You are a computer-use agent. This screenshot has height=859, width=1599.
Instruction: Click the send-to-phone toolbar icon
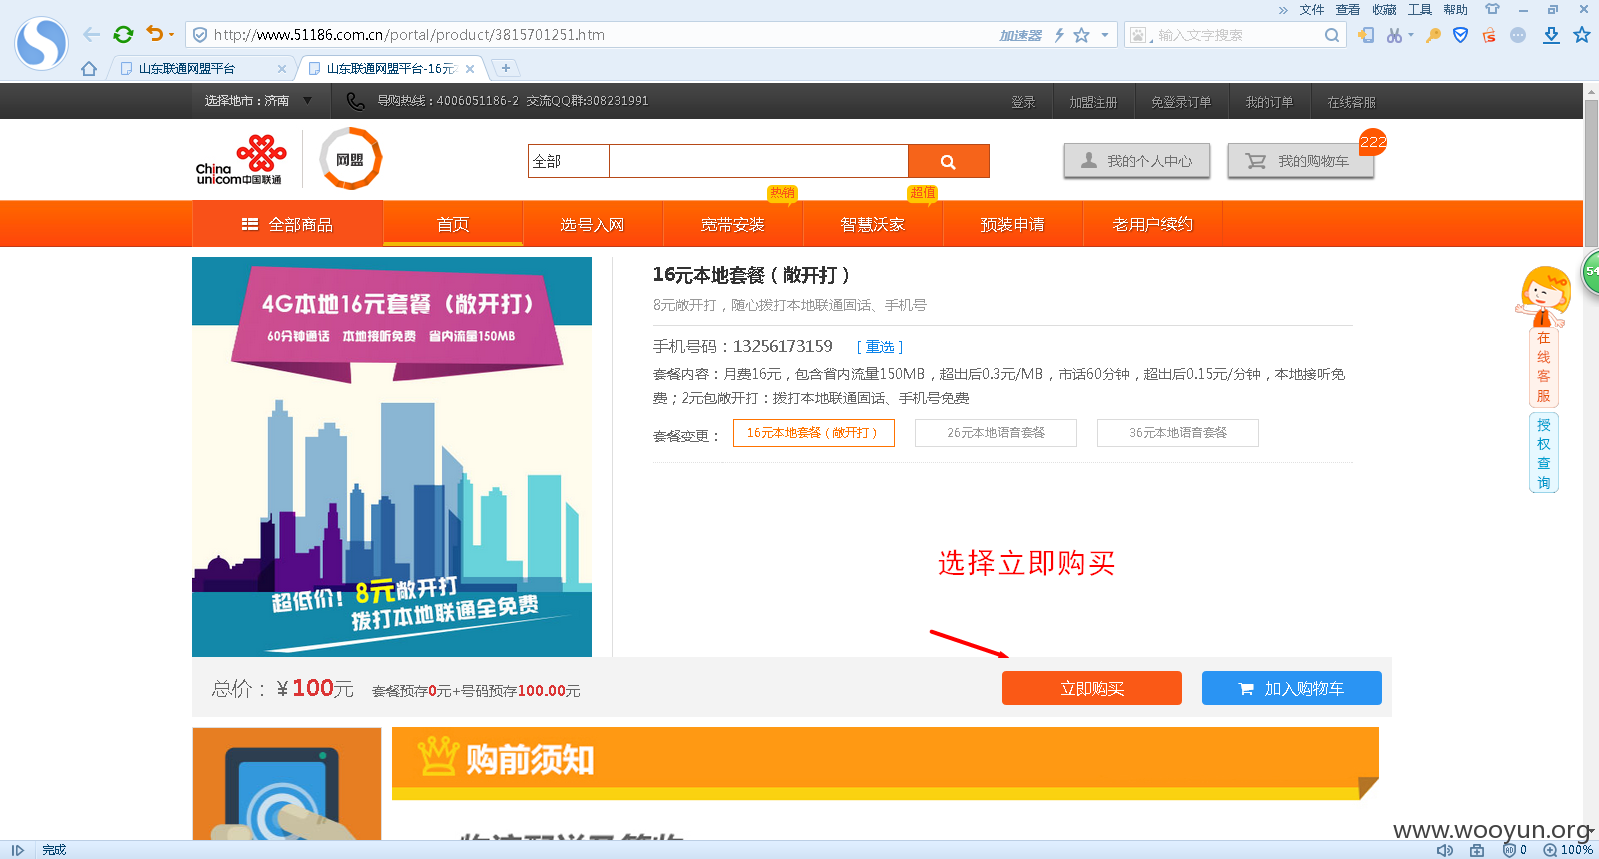[1366, 35]
